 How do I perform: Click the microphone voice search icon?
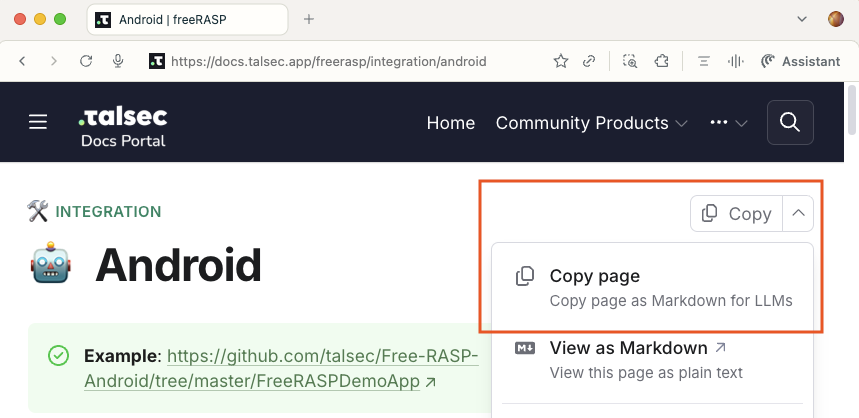pos(118,61)
